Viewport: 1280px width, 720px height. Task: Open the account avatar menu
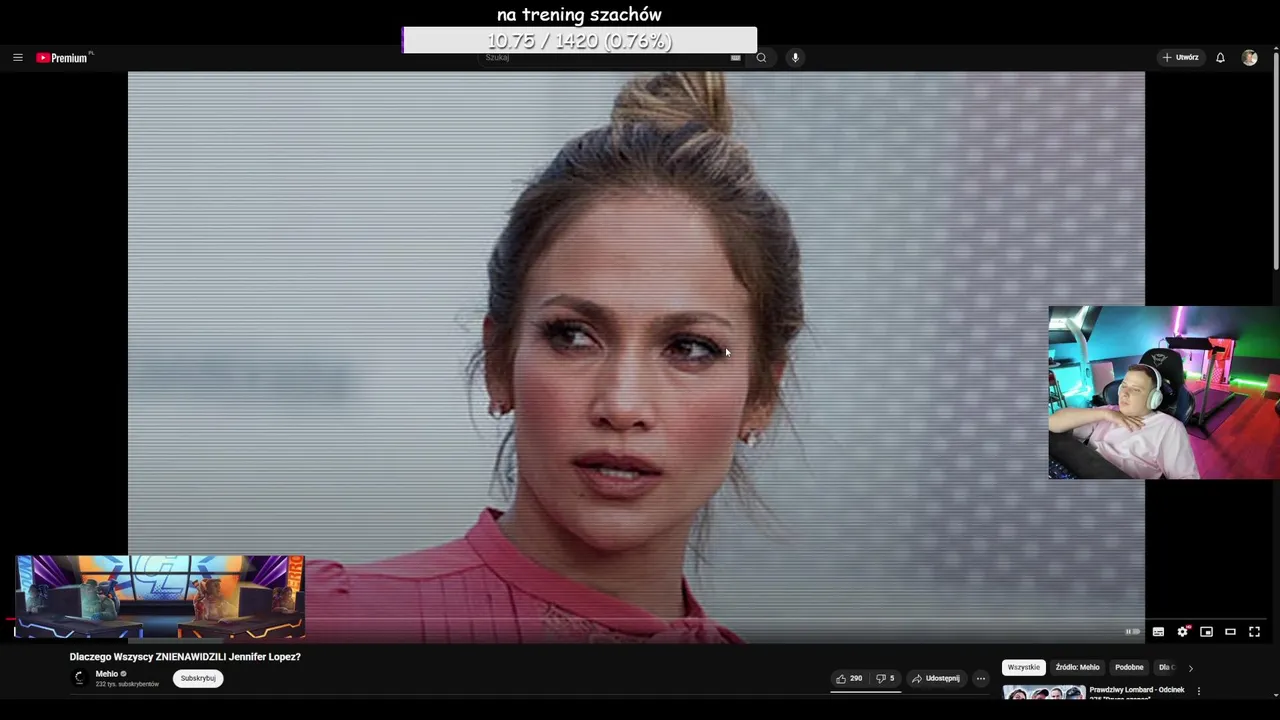[x=1249, y=58]
